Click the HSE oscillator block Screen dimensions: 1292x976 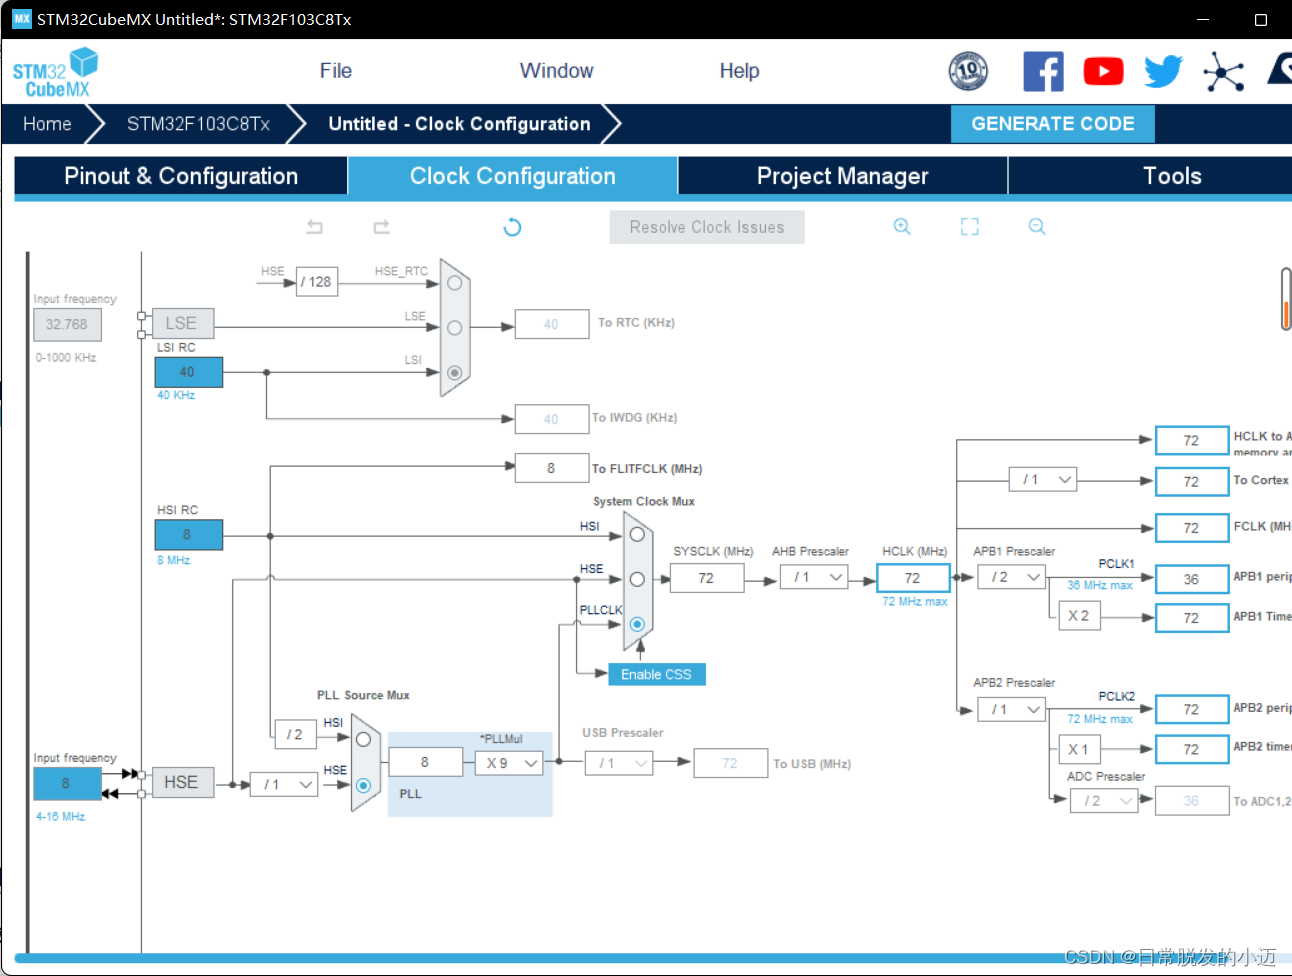coord(181,782)
